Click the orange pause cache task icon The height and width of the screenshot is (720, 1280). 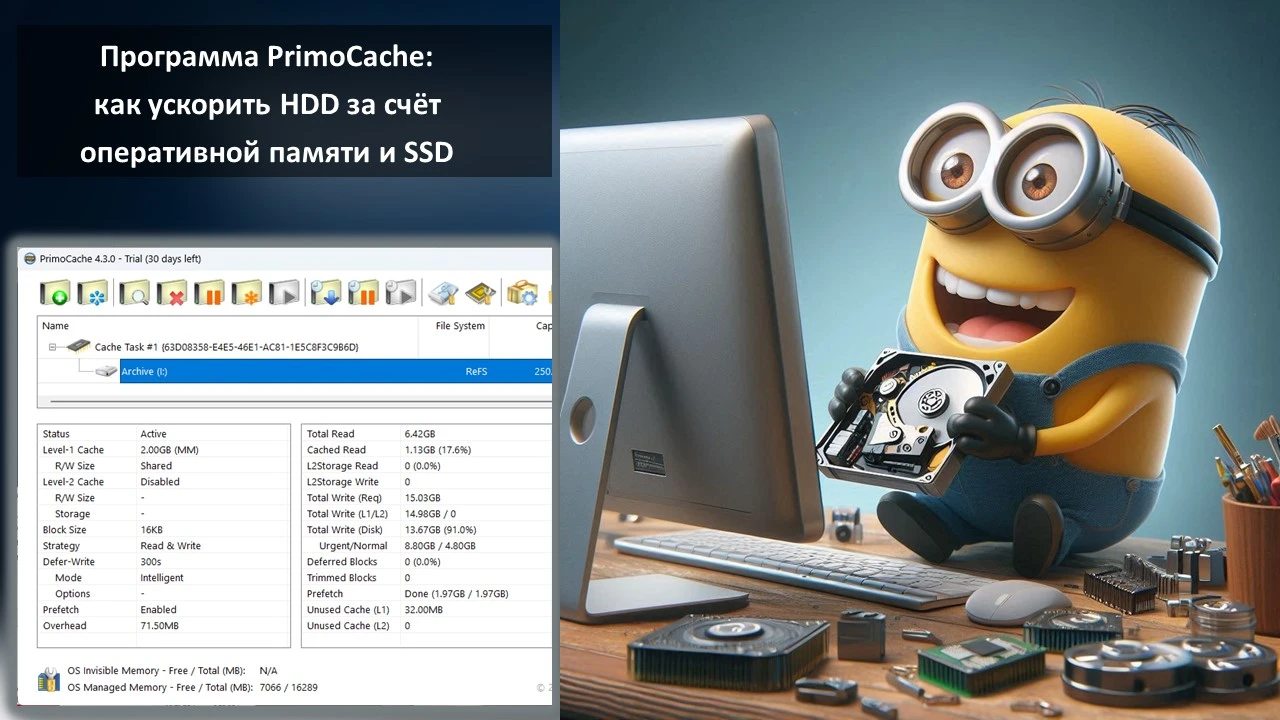(209, 292)
